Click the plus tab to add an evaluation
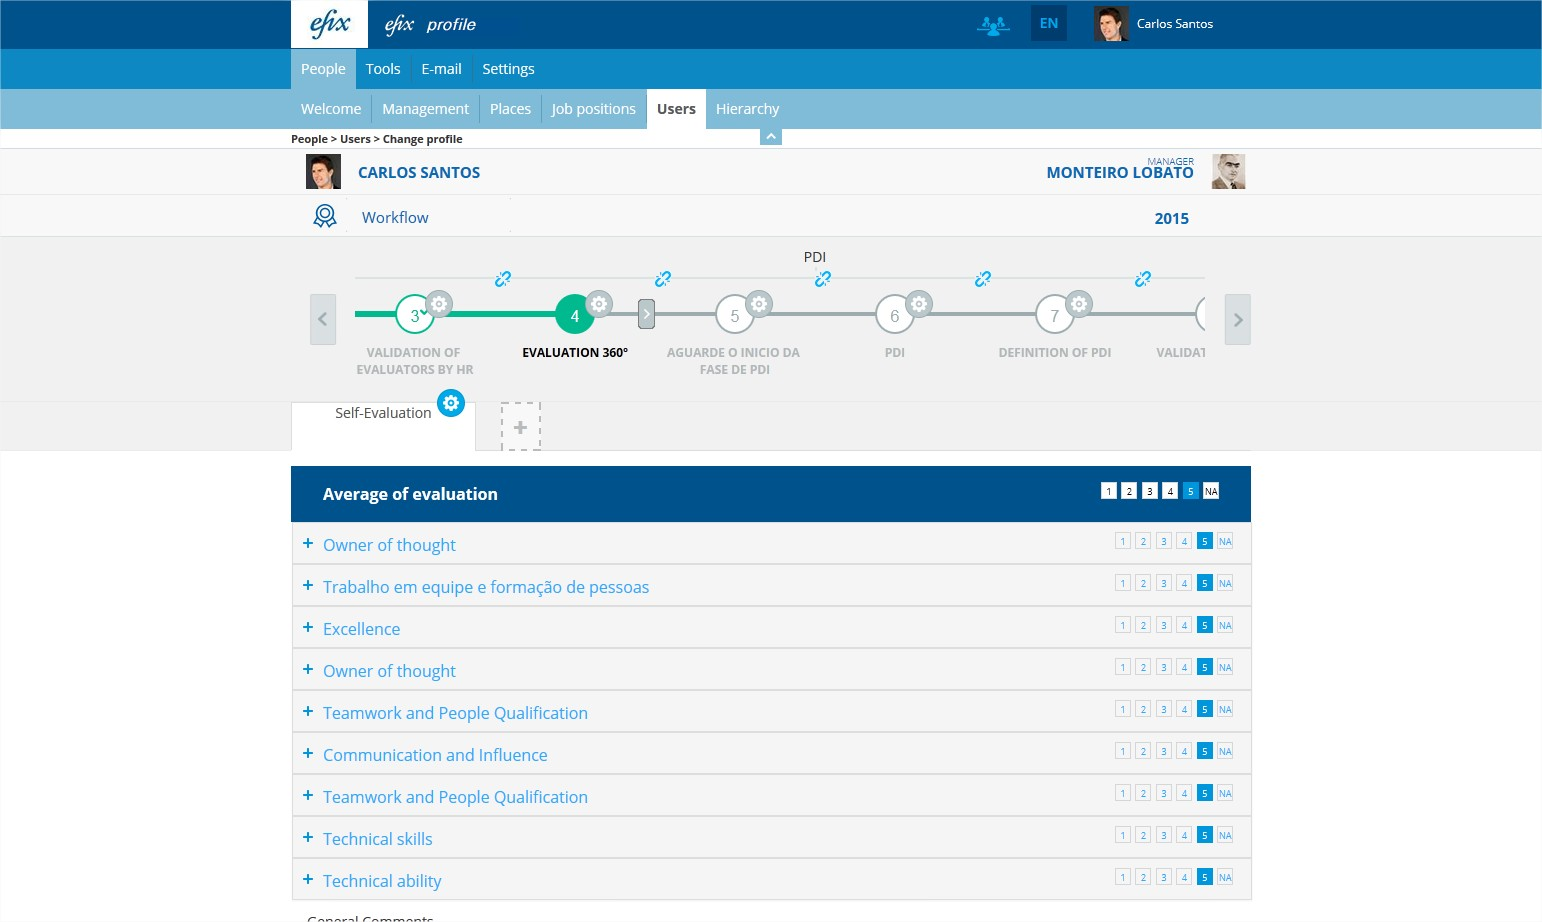Image resolution: width=1542 pixels, height=922 pixels. click(520, 426)
